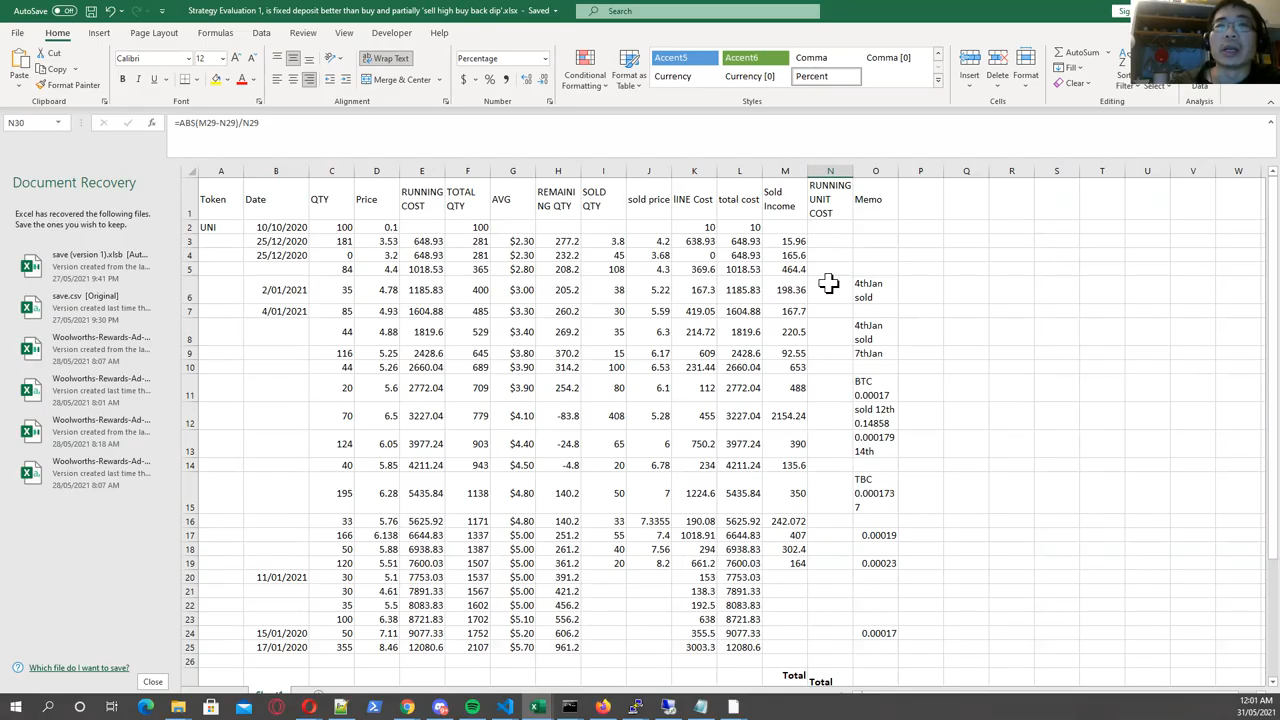Toggle the AutoSave switch
The image size is (1280, 720).
click(x=64, y=11)
